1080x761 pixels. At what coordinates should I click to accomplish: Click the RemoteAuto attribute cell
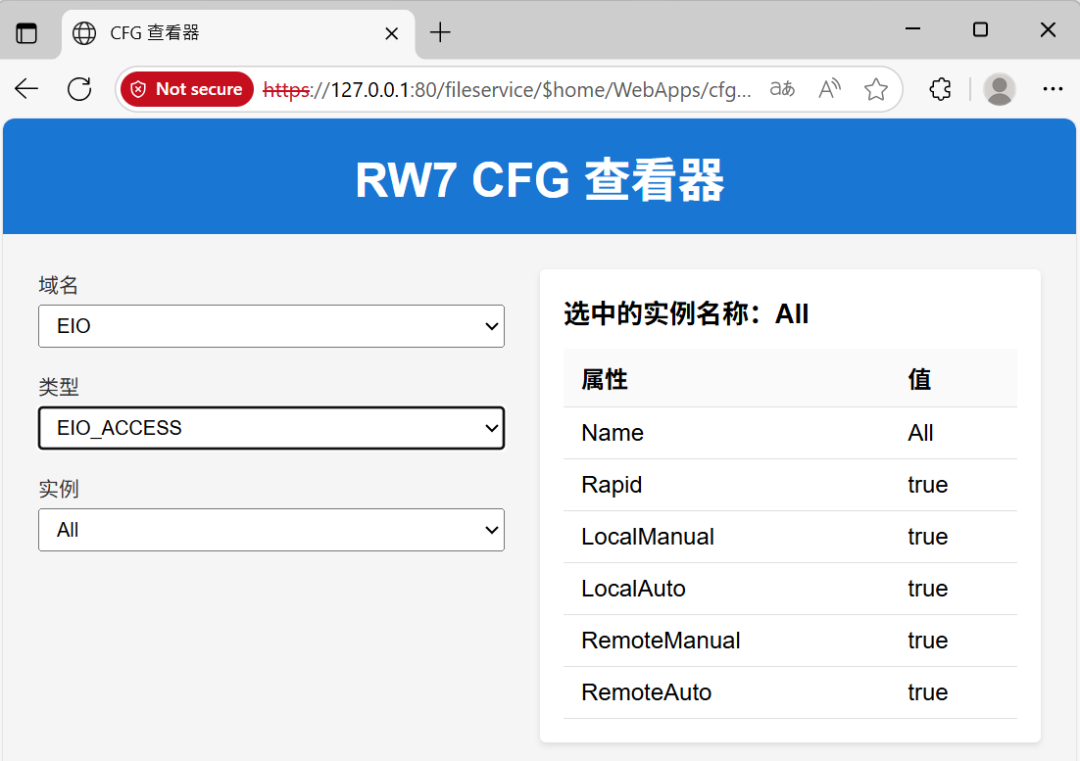point(646,692)
